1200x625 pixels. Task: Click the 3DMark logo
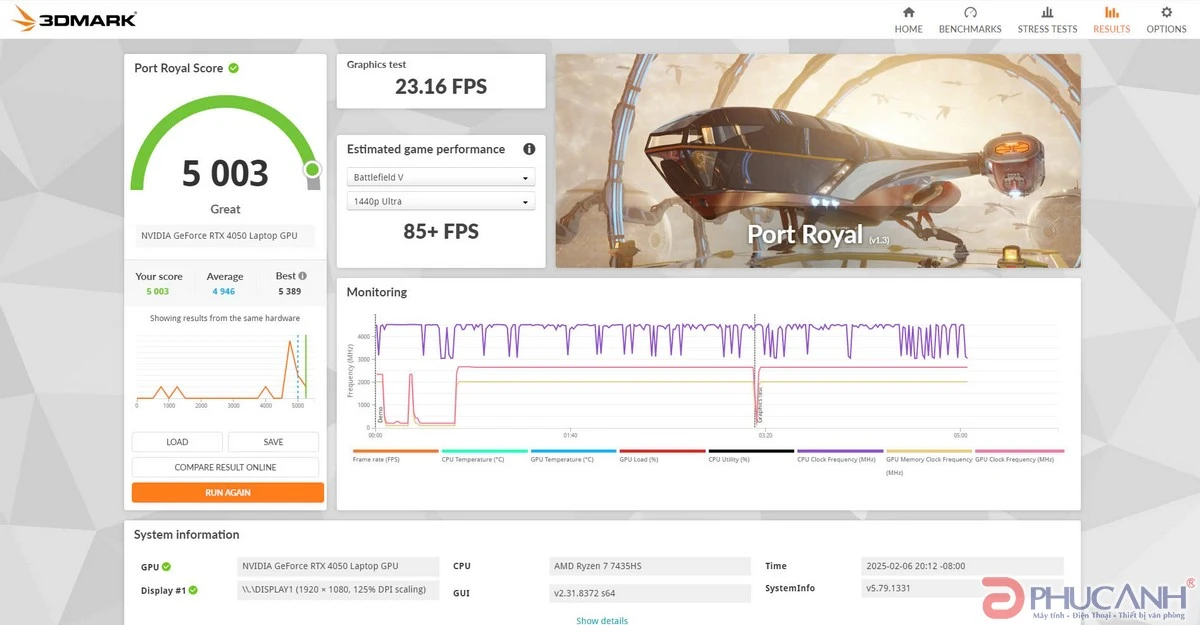coord(75,19)
